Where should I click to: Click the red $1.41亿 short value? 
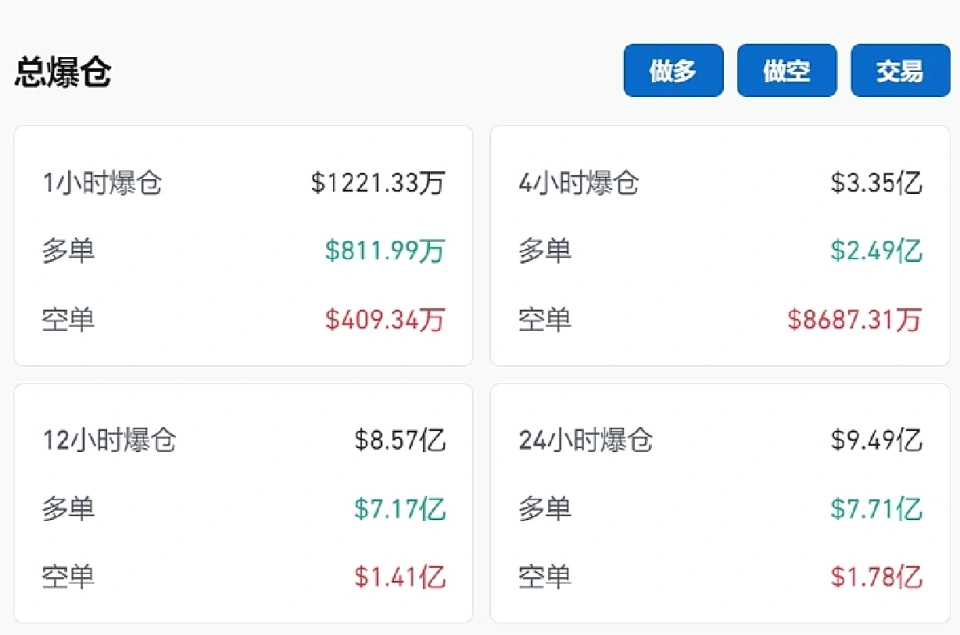[x=400, y=577]
